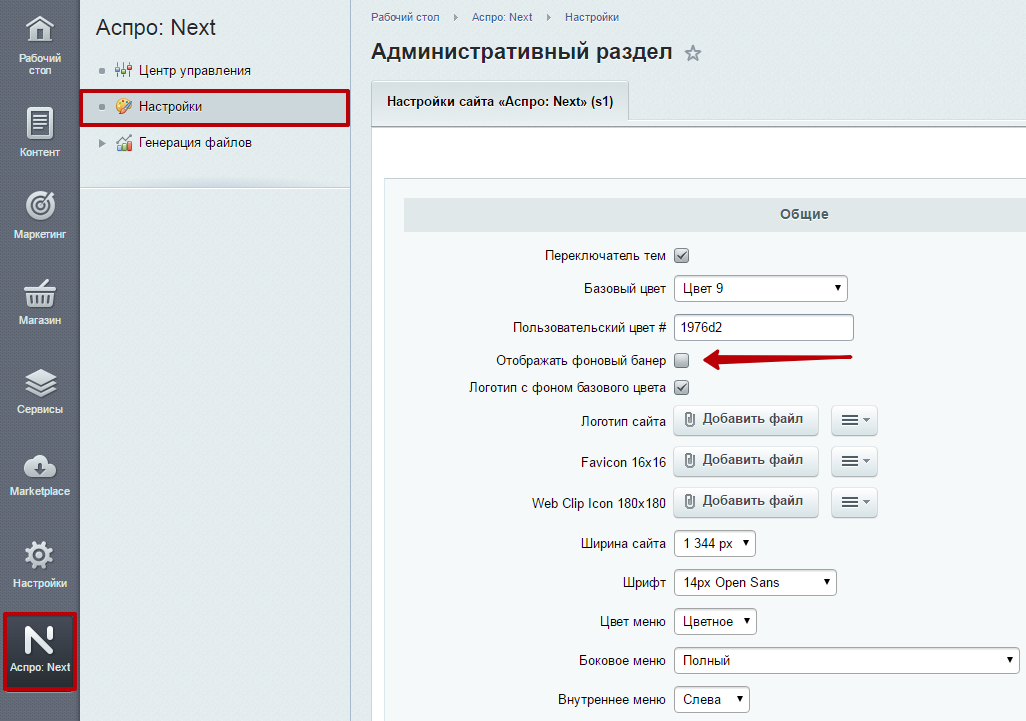The height and width of the screenshot is (721, 1026).
Task: Click the Центр управления sliders icon
Action: coord(124,70)
